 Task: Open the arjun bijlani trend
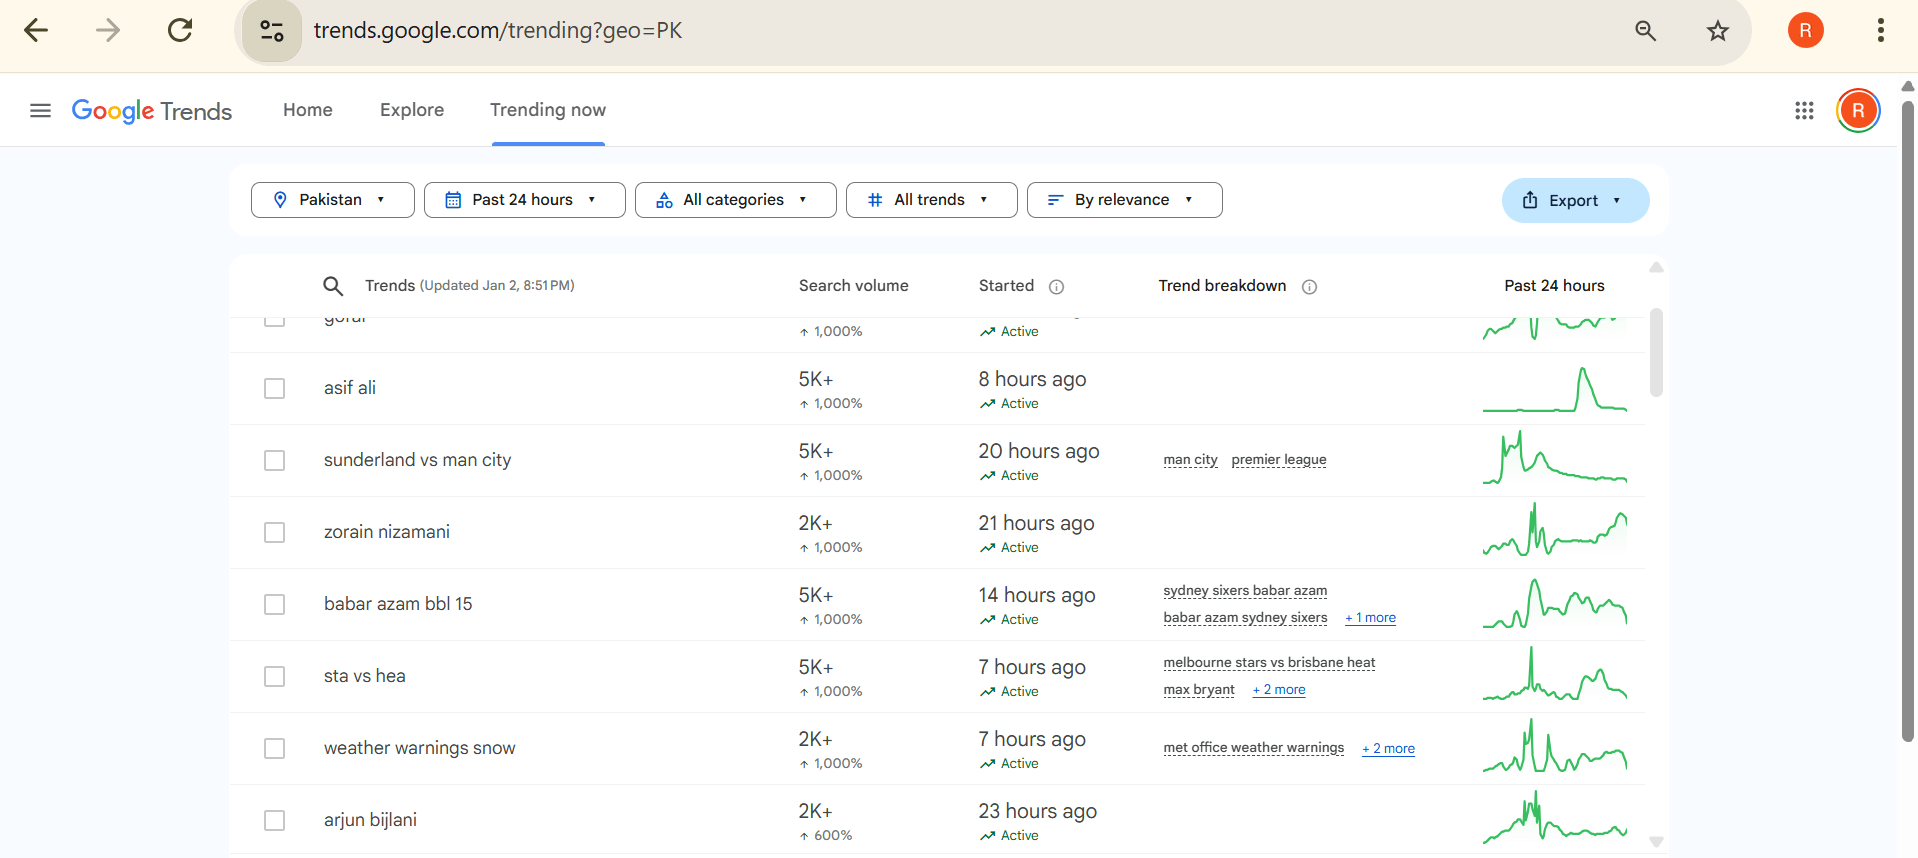point(370,820)
